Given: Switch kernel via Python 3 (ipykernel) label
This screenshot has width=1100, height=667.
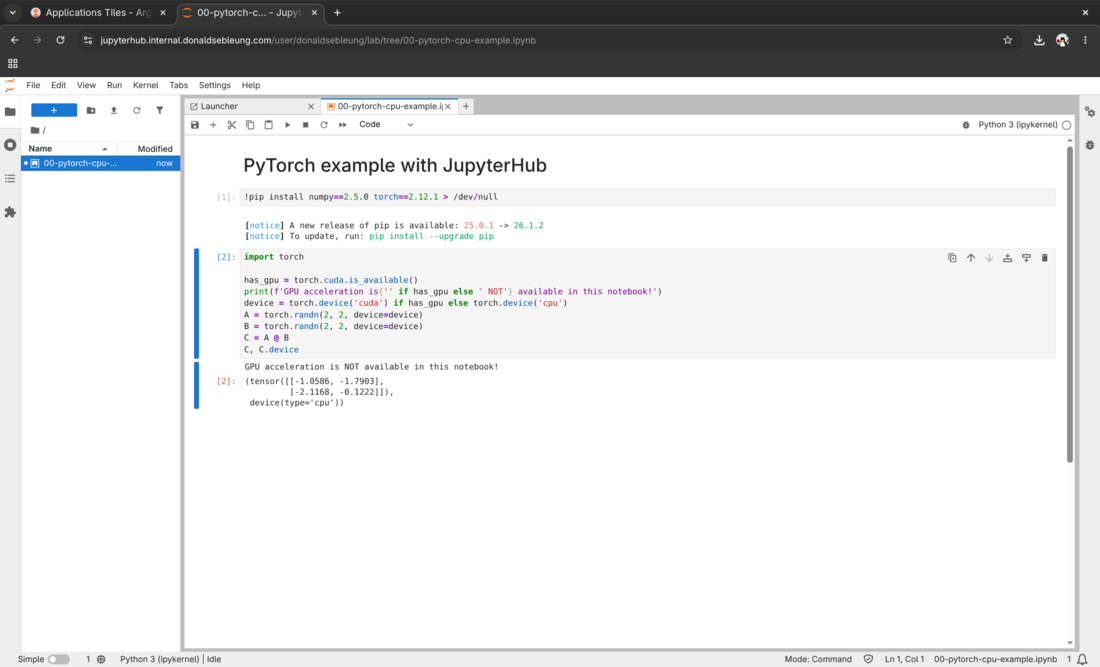Looking at the screenshot, I should pos(1017,125).
